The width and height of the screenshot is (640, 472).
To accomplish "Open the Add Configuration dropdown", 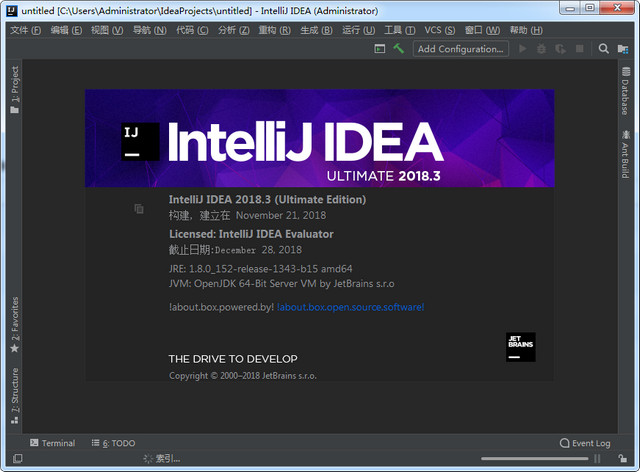I will 461,48.
